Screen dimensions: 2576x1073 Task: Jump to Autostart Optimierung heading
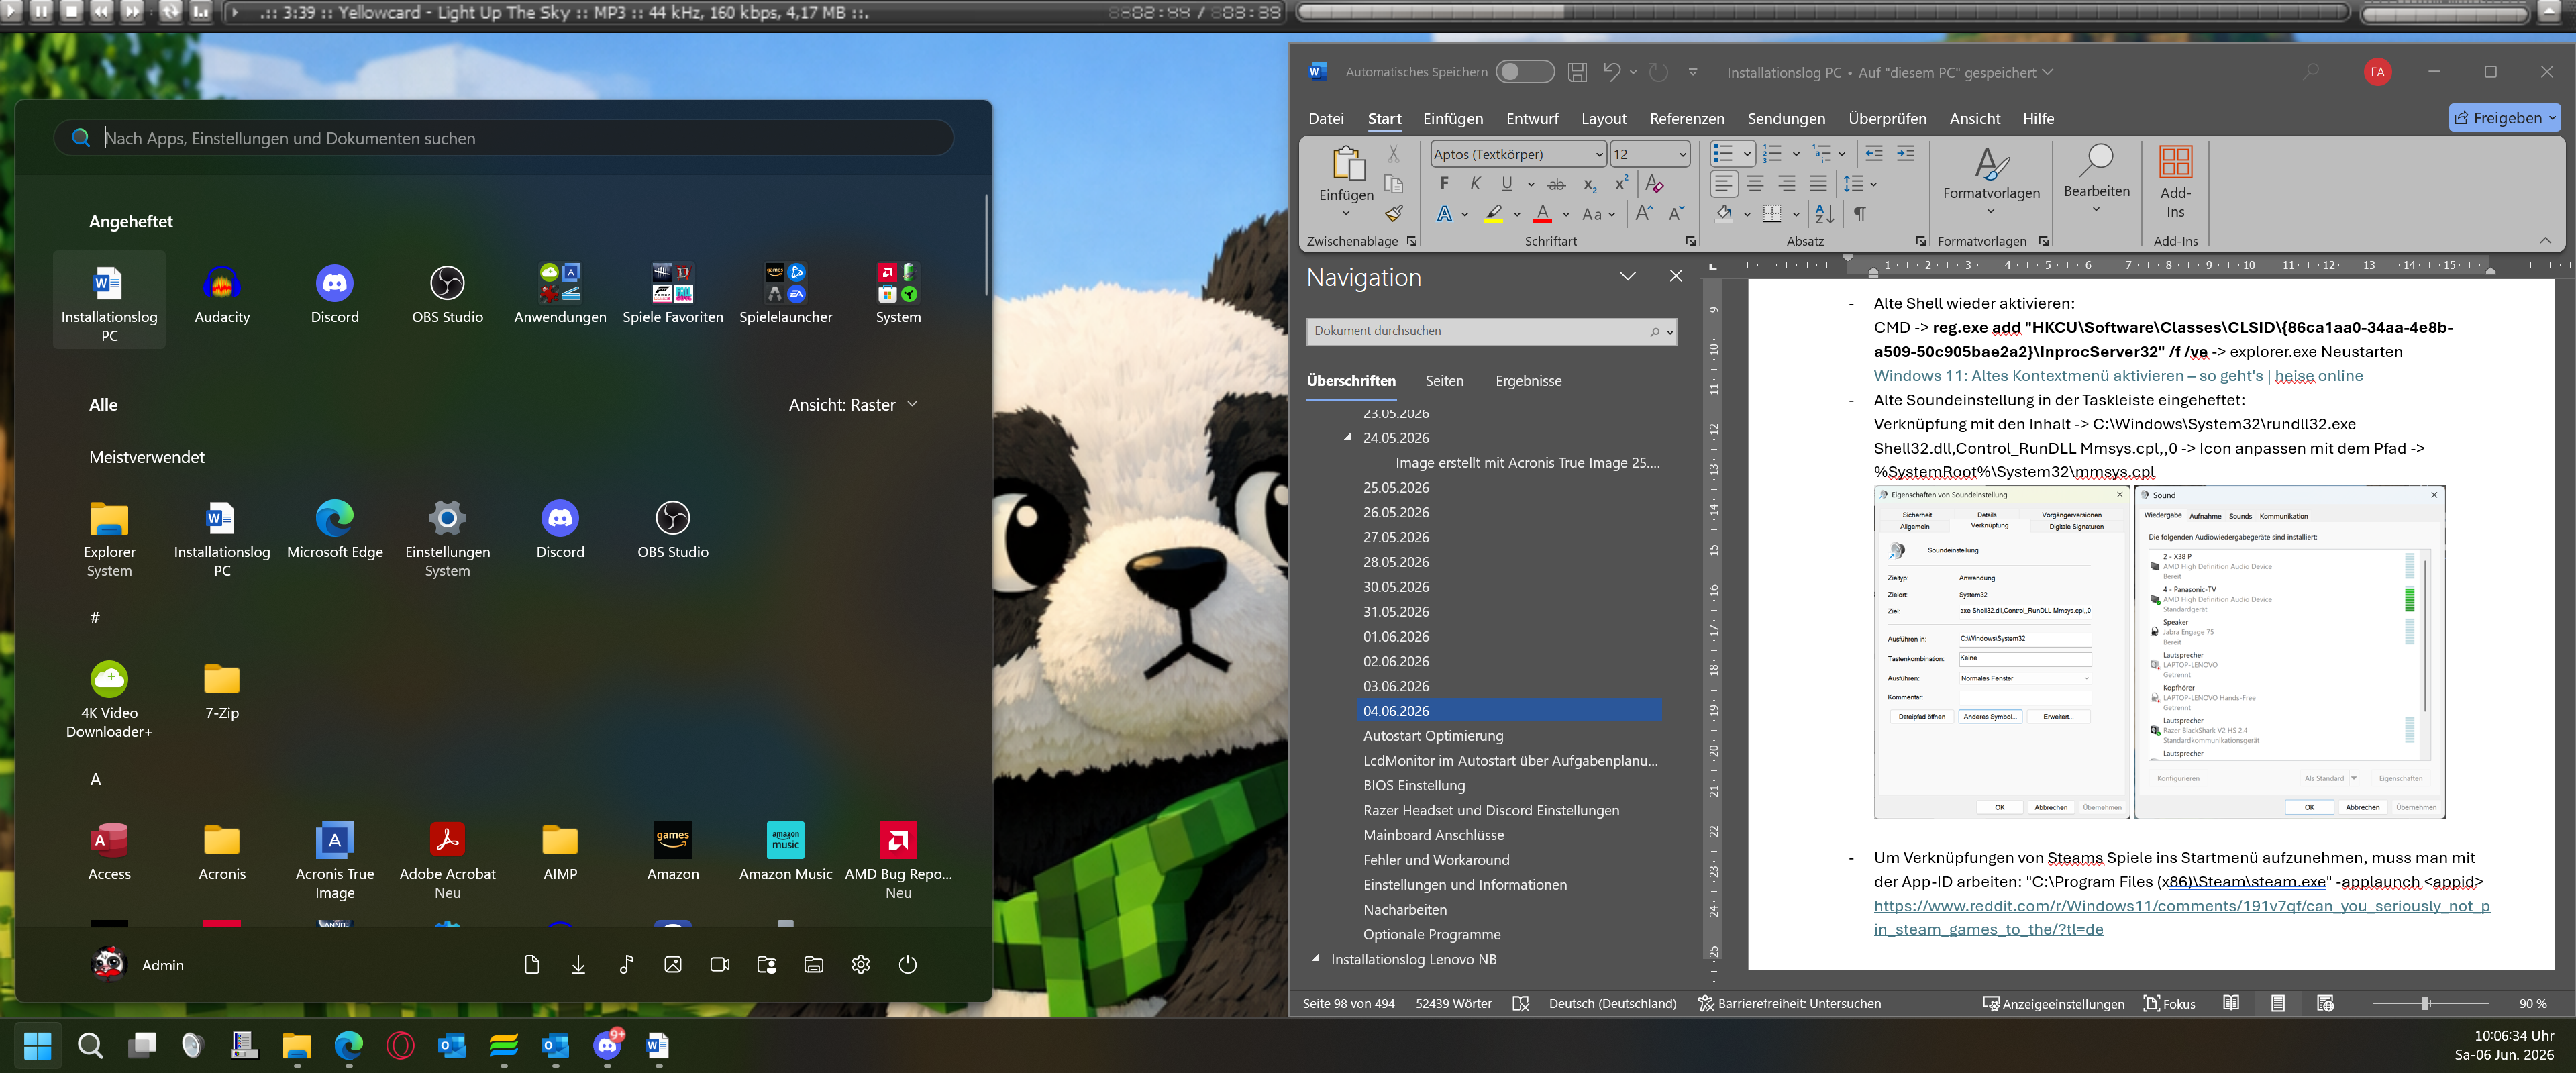point(1433,735)
